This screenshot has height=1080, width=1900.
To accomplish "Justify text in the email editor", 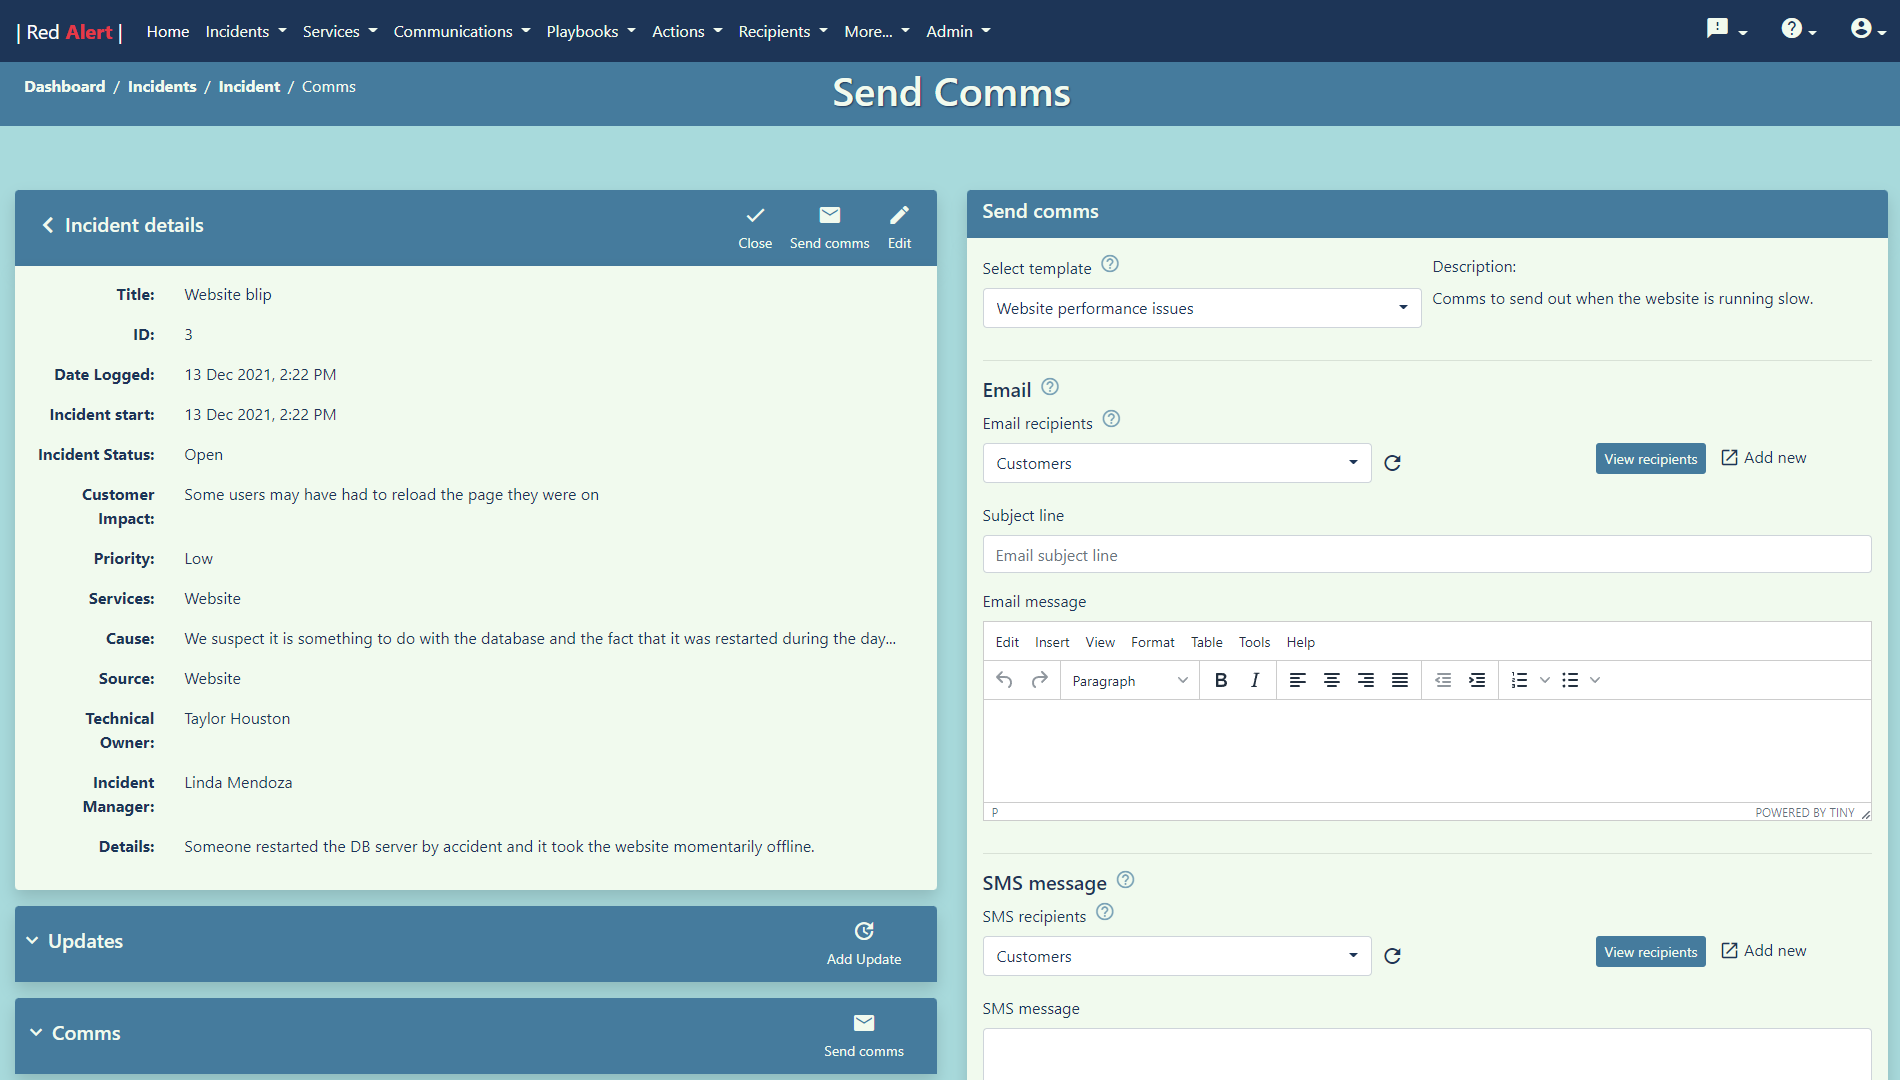I will (1400, 680).
